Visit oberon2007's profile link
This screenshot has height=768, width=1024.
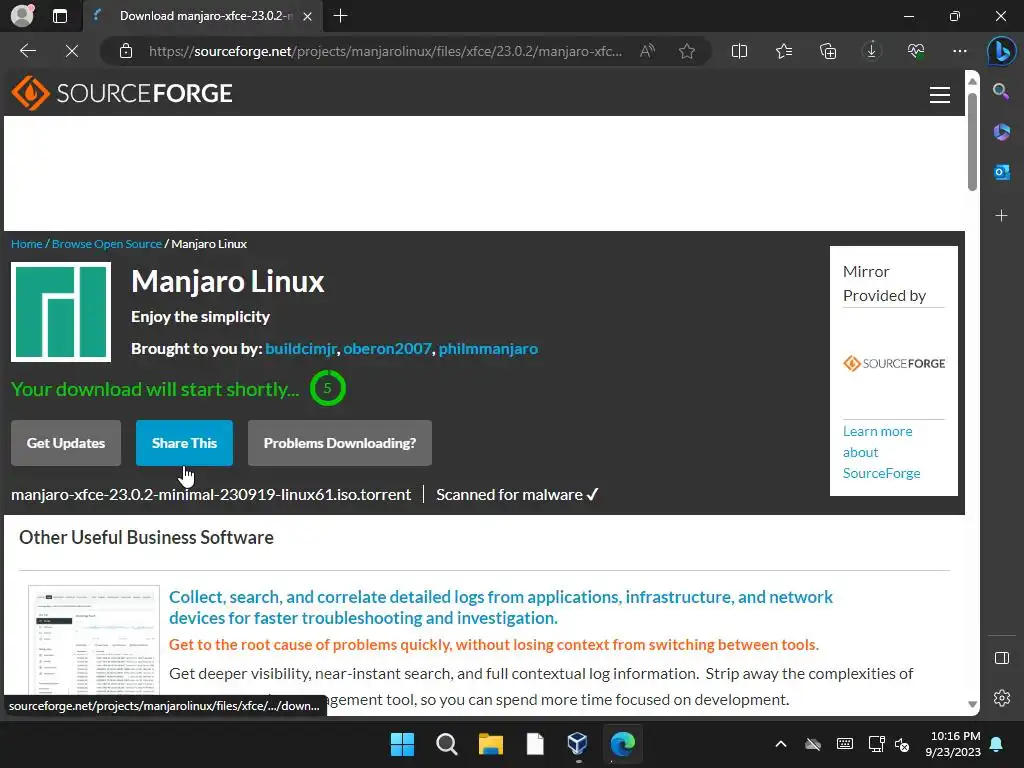pyautogui.click(x=387, y=348)
